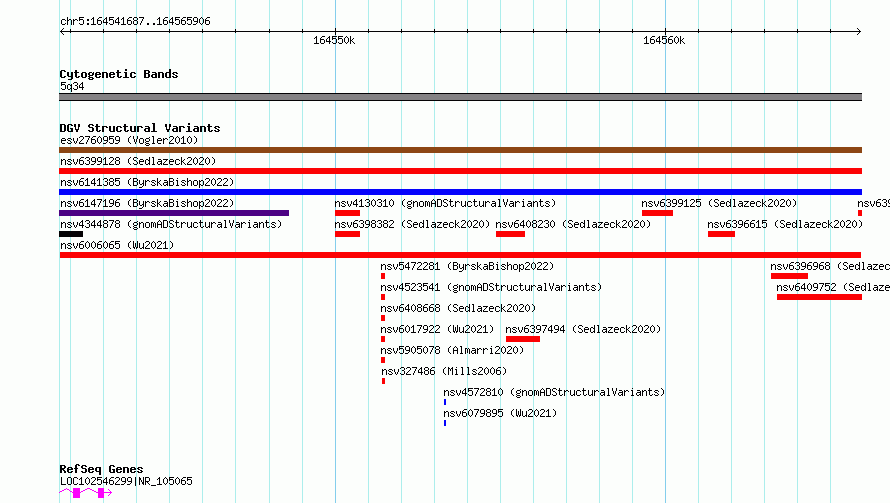Click the magenta LOC102546299 gene glyph
Image resolution: width=890 pixels, height=503 pixels.
coord(86,493)
